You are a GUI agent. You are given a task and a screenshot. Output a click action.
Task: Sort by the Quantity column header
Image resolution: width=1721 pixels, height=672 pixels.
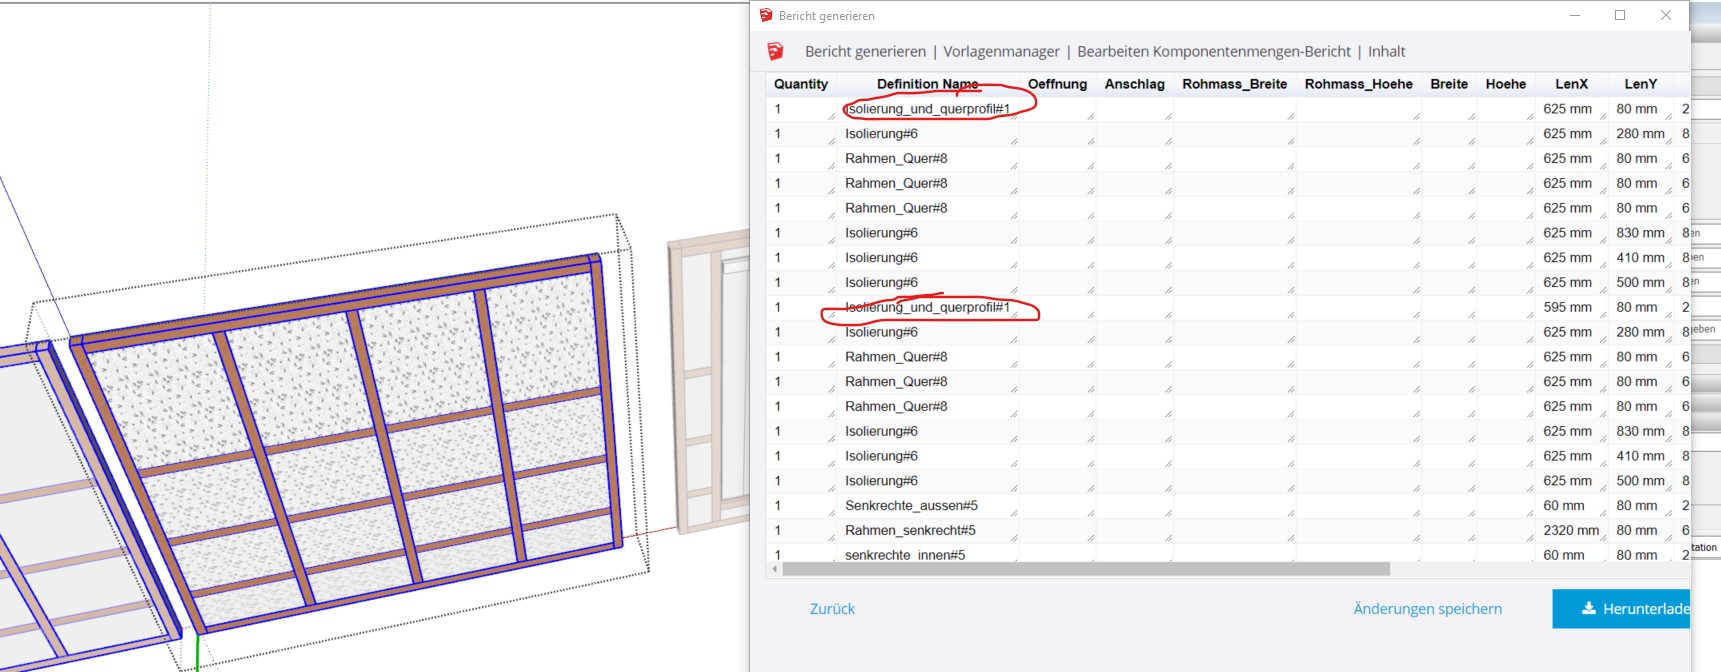coord(800,84)
